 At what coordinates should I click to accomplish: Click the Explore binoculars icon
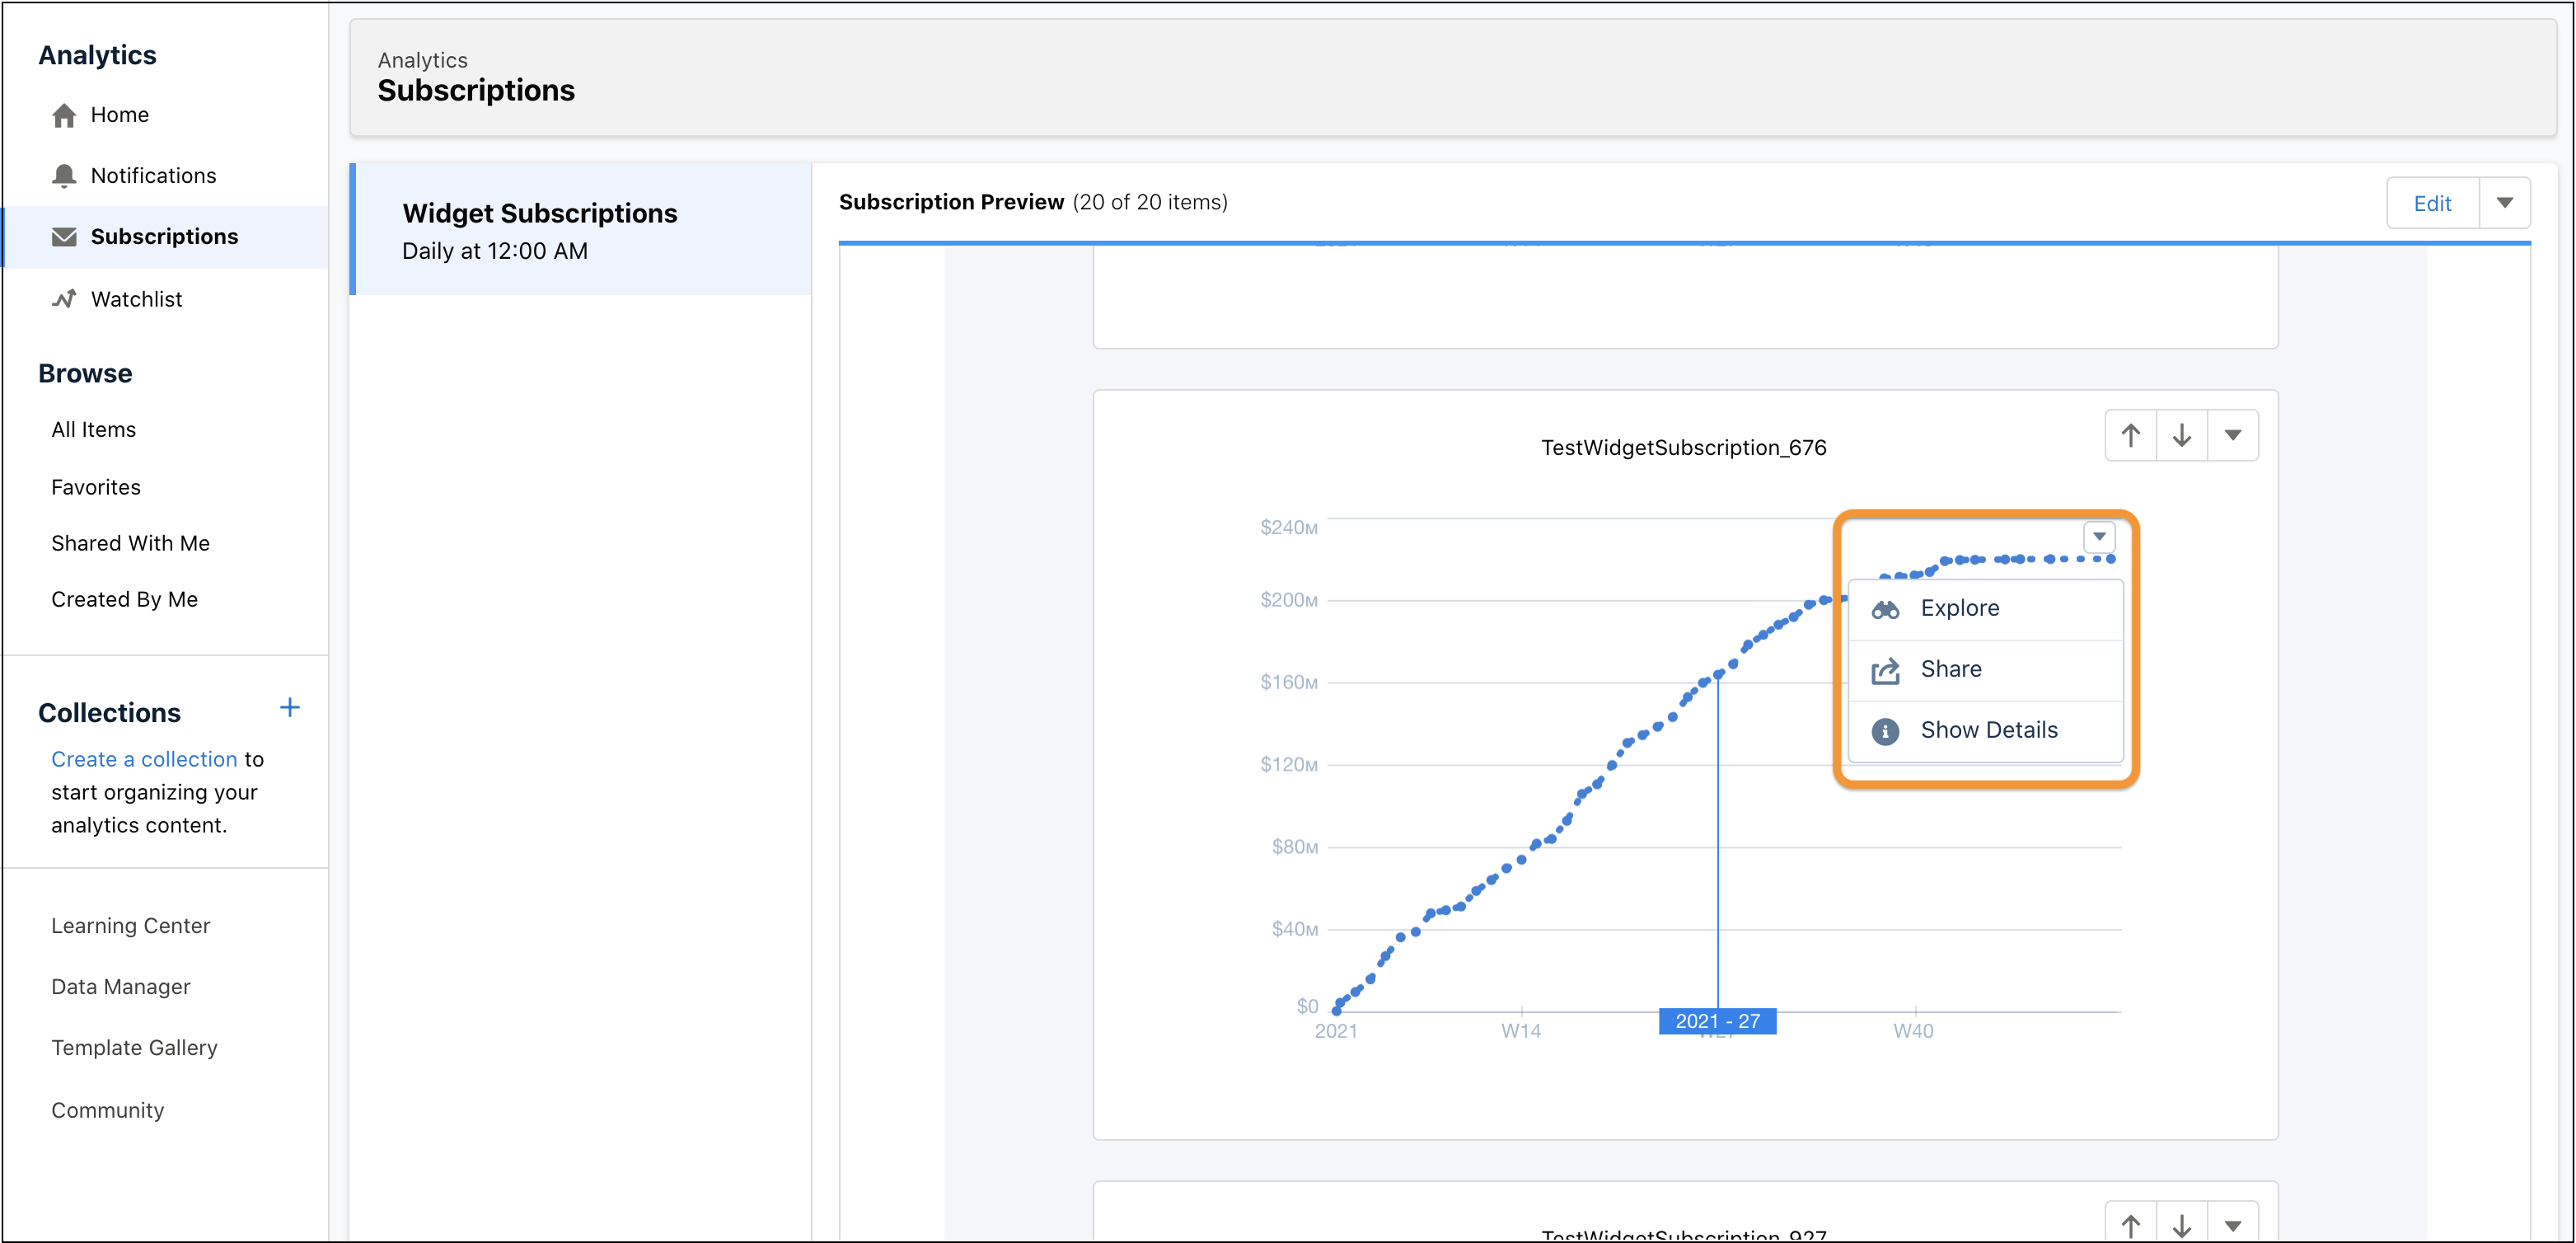click(x=1885, y=609)
